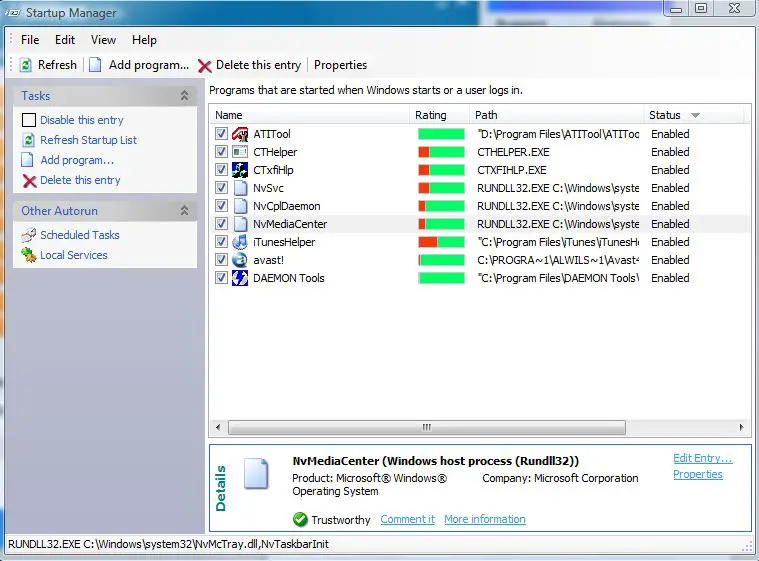Open the More information link
This screenshot has width=759, height=561.
tap(485, 519)
